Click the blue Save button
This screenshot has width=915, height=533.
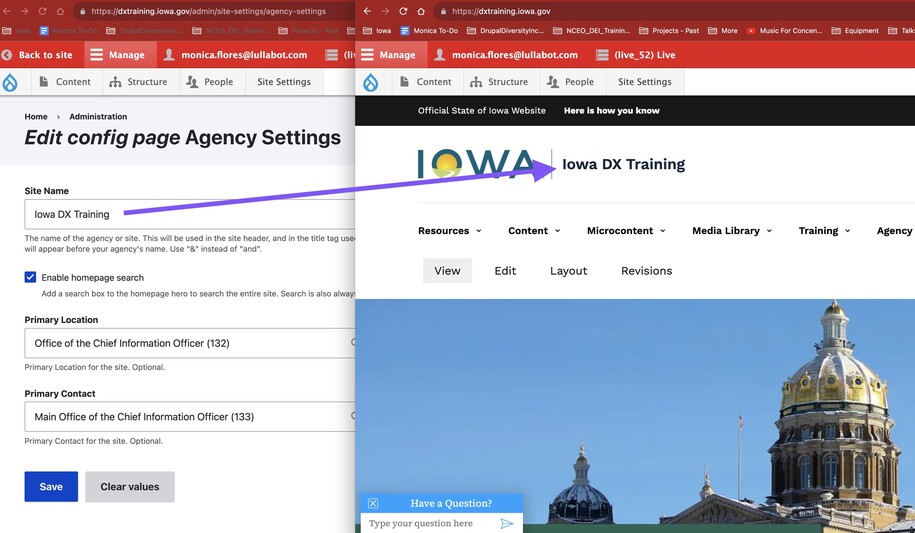point(51,487)
